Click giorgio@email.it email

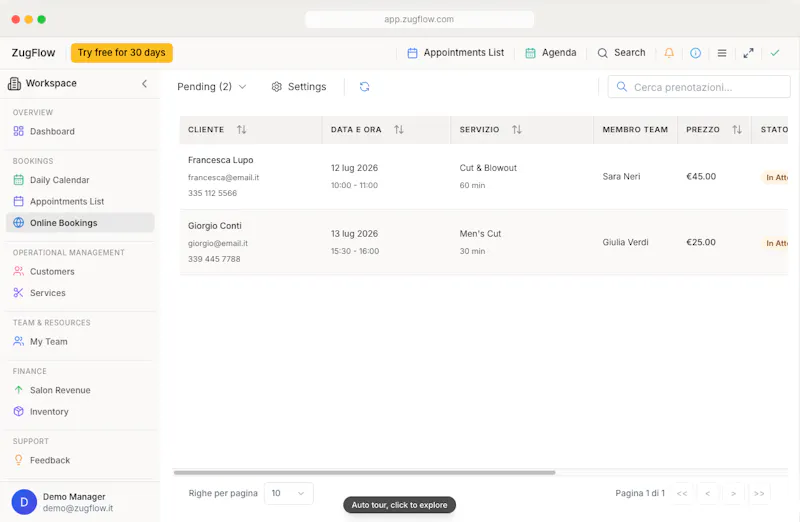pyautogui.click(x=218, y=243)
